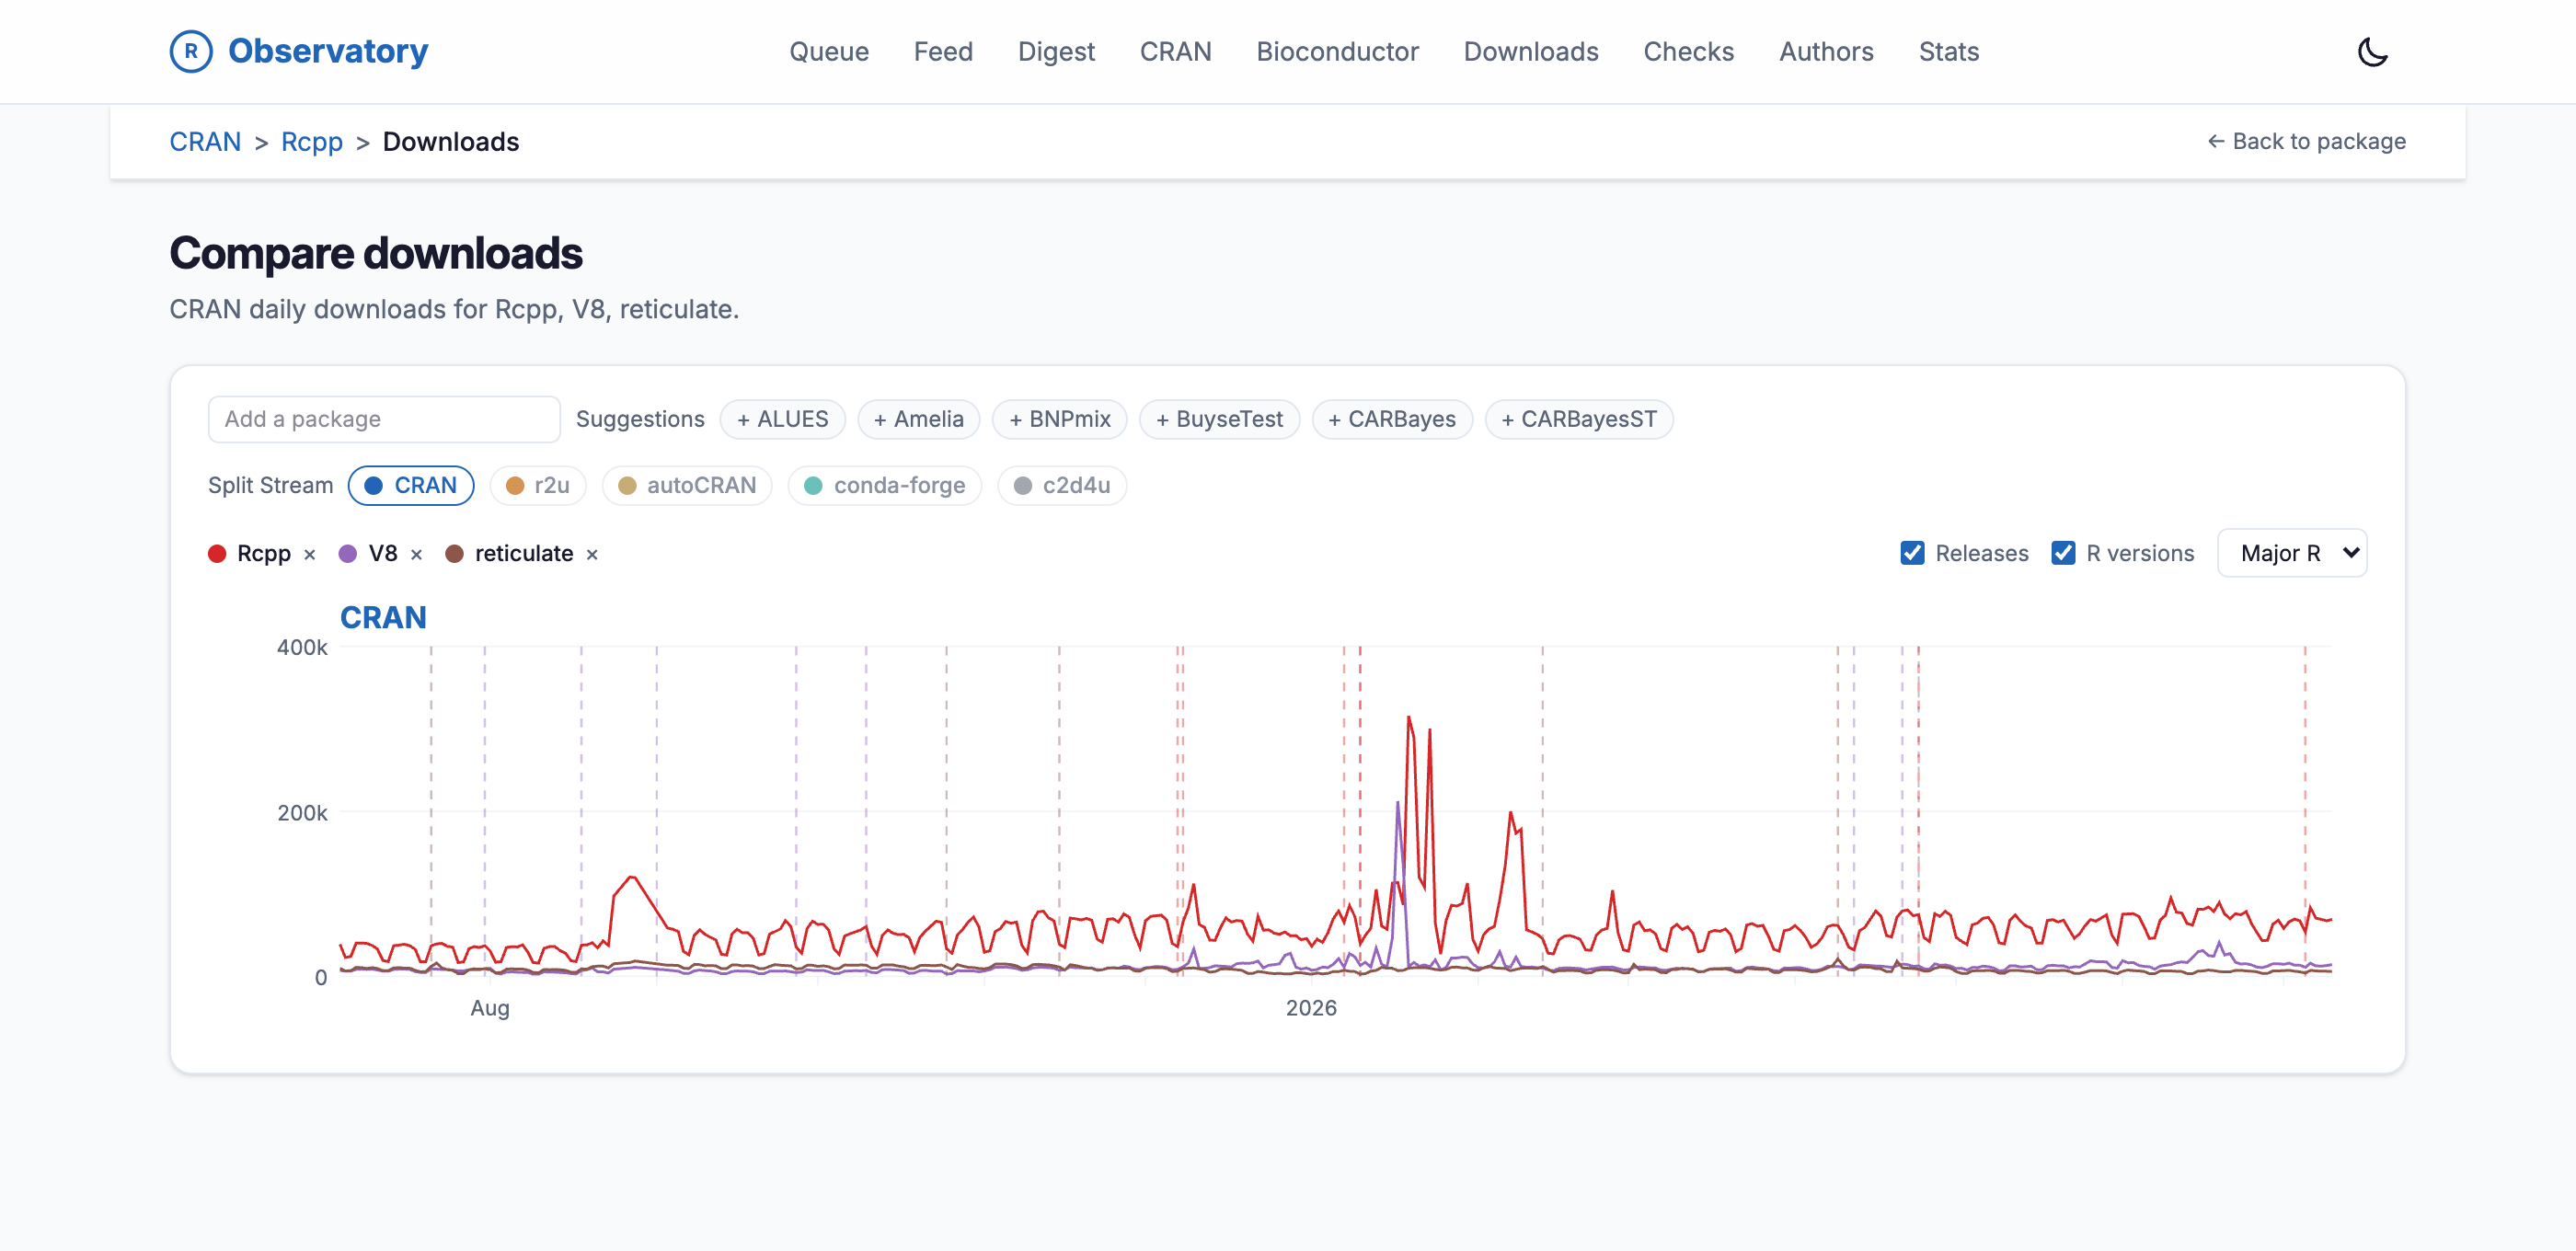Click the red Rcpp legend dot
The height and width of the screenshot is (1251, 2576).
217,554
